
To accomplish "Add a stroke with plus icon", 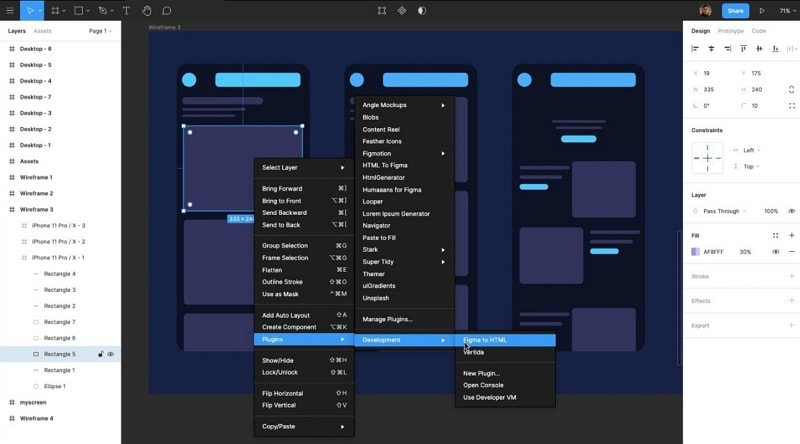I will [x=791, y=276].
